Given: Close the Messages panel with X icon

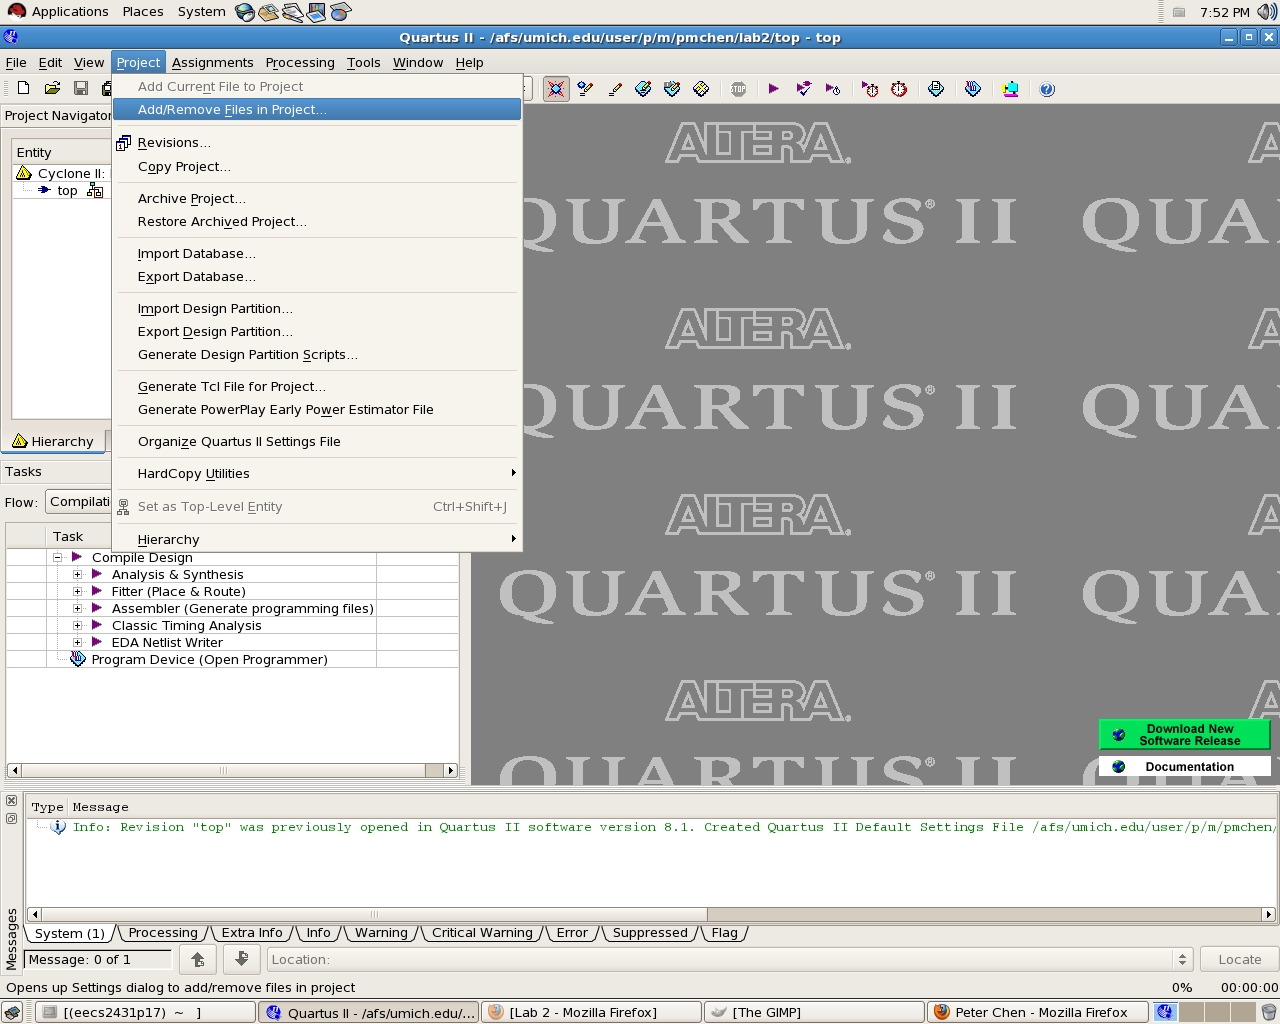Looking at the screenshot, I should 11,801.
